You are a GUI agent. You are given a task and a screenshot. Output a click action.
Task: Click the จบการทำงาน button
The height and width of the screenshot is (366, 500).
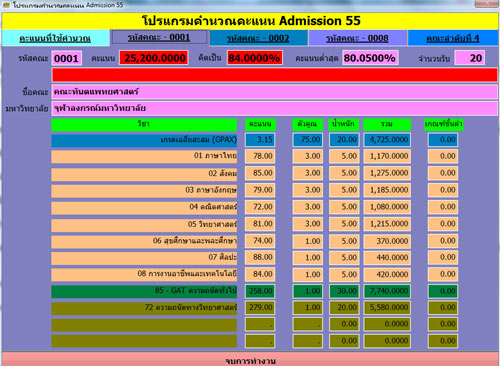(x=250, y=360)
